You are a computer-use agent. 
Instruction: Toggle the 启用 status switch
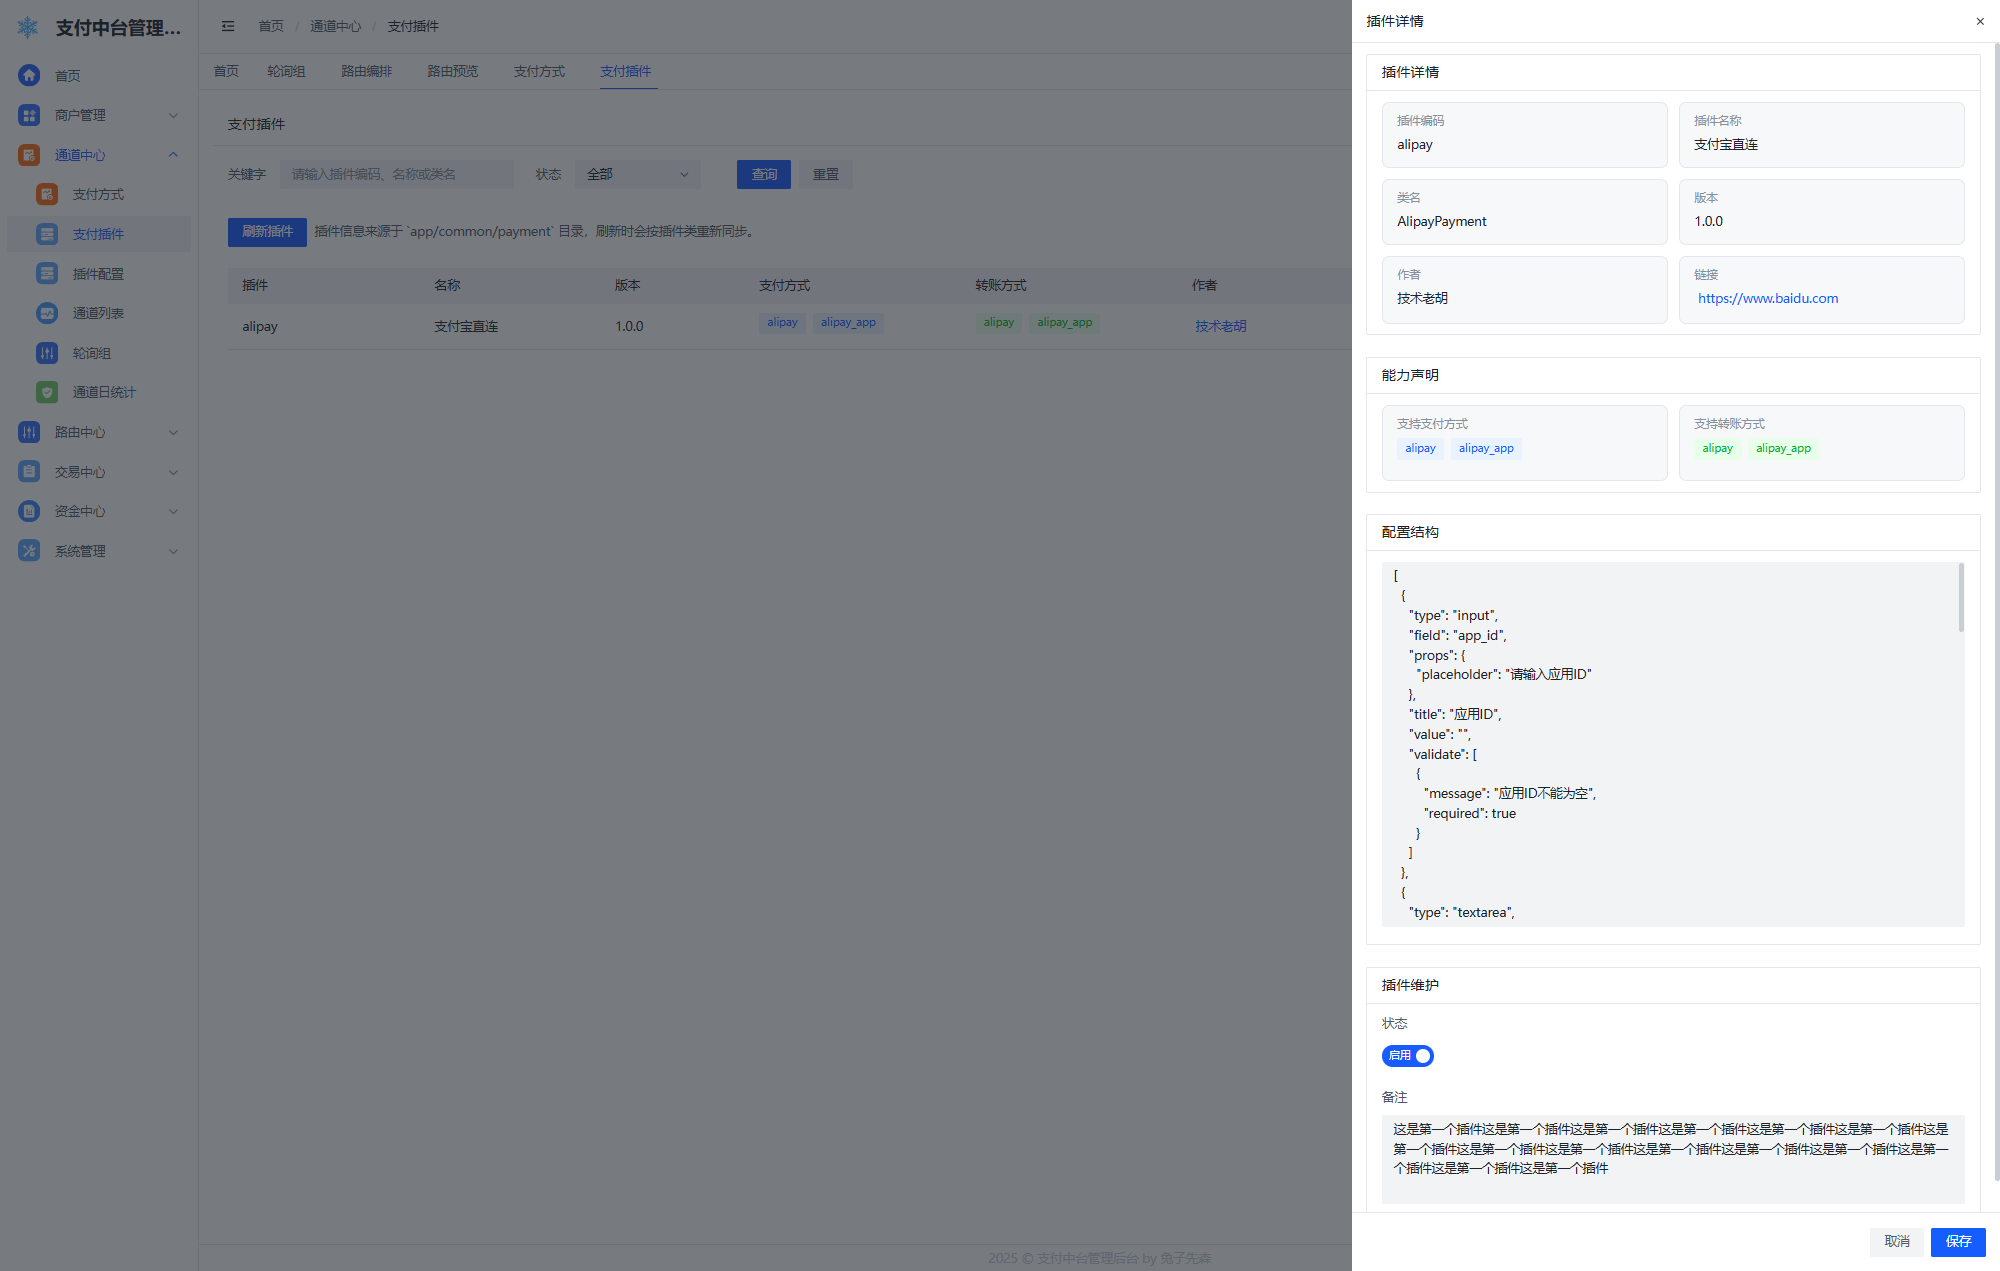[x=1407, y=1056]
